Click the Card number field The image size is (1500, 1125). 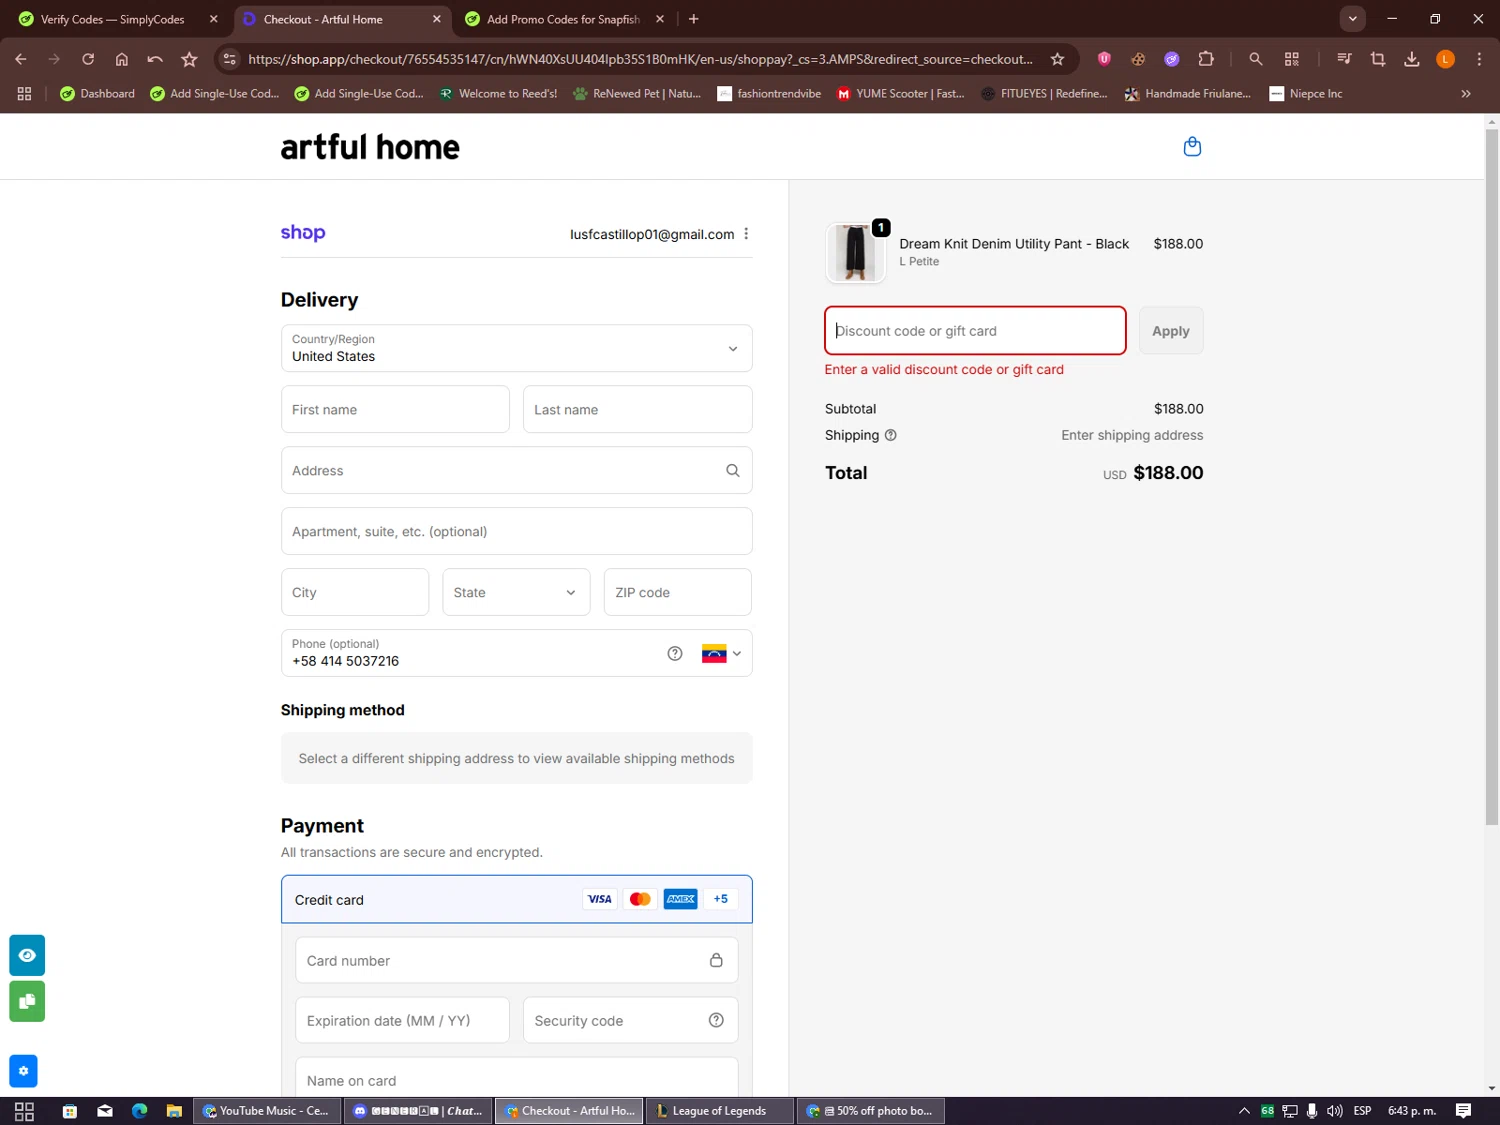point(516,960)
